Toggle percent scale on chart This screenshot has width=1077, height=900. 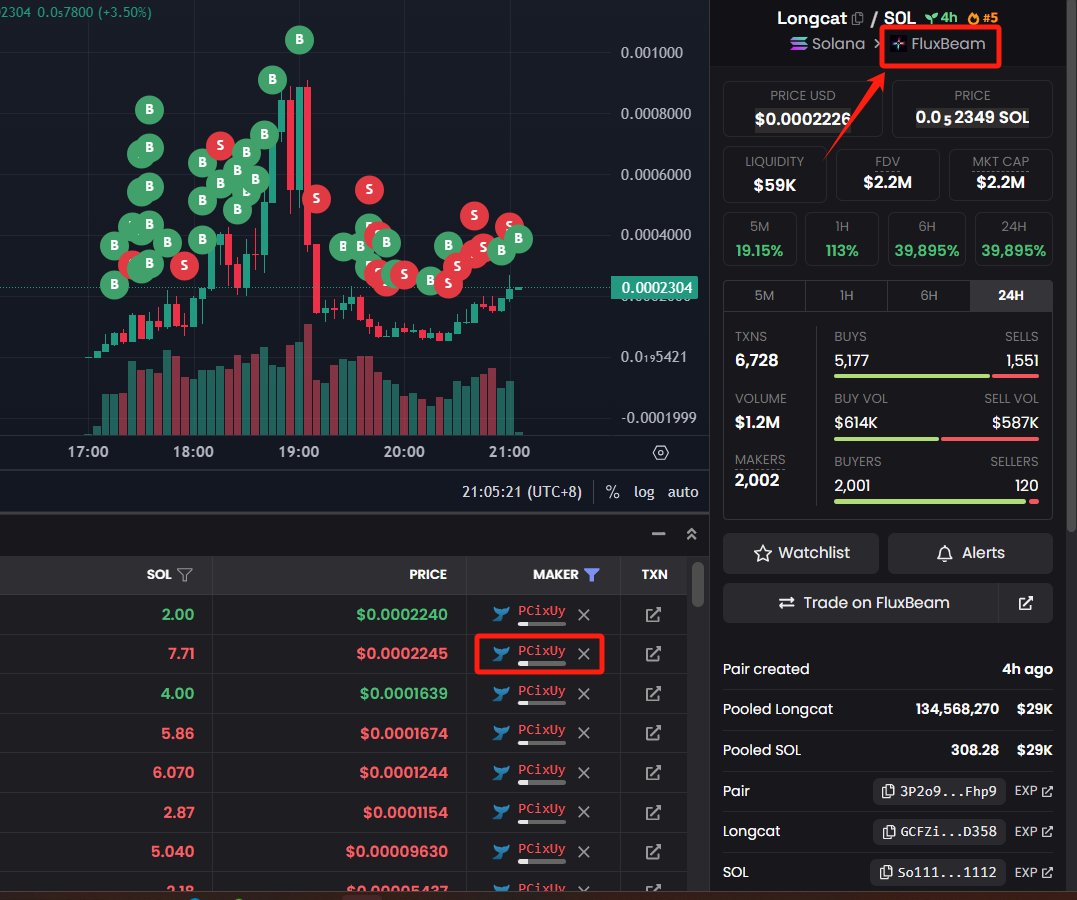pyautogui.click(x=612, y=492)
